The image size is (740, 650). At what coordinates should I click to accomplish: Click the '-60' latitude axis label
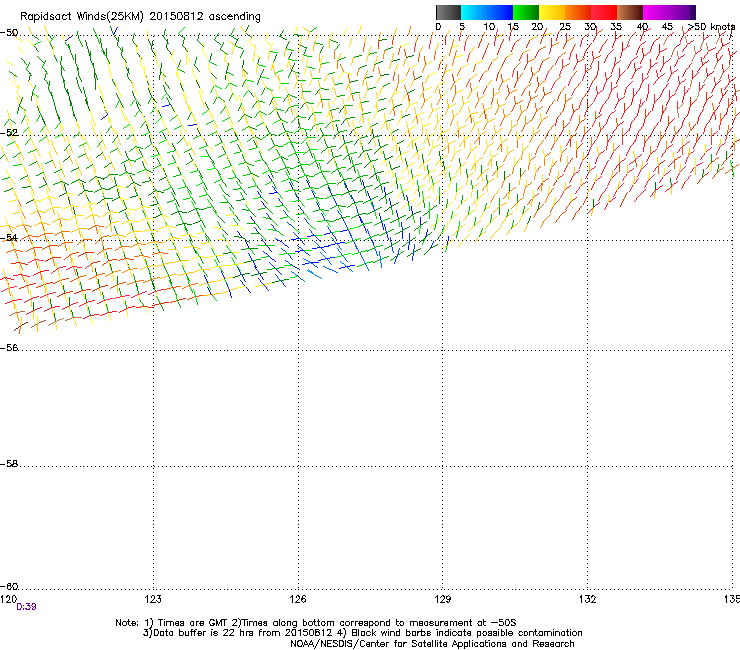tap(9, 586)
